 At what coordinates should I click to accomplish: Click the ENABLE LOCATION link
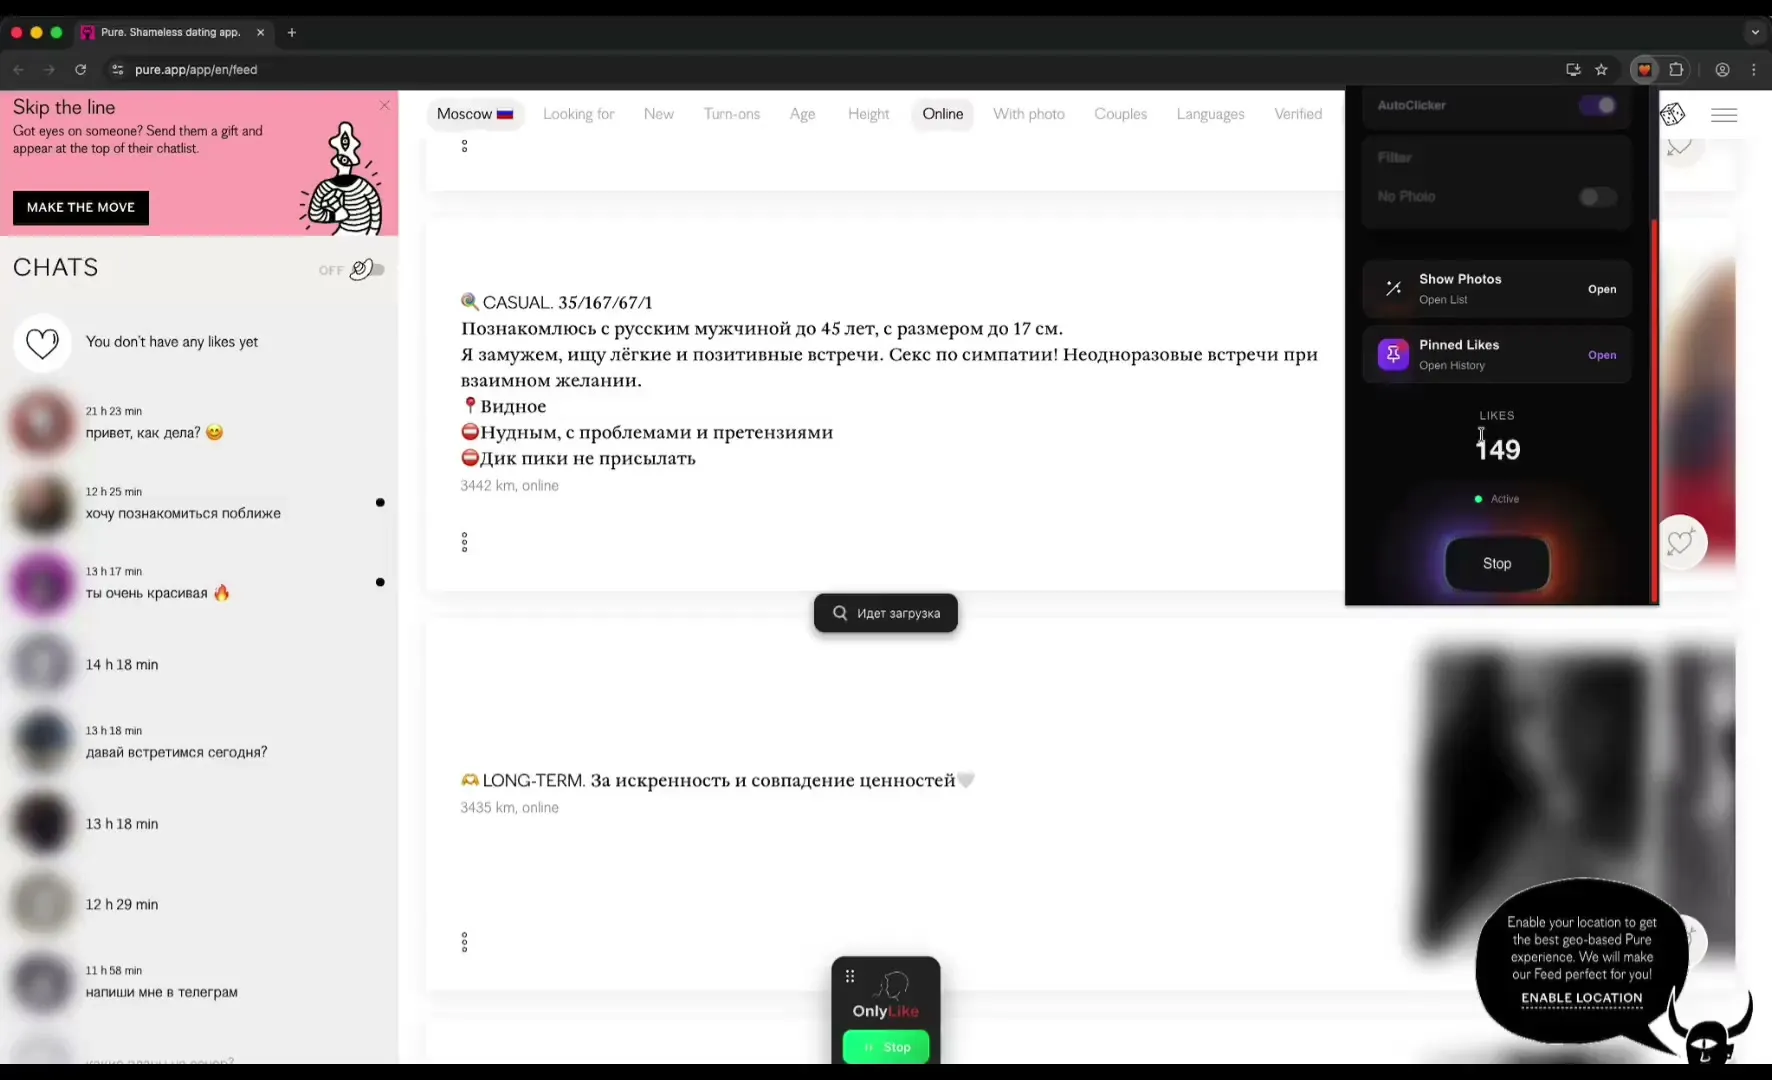1581,998
